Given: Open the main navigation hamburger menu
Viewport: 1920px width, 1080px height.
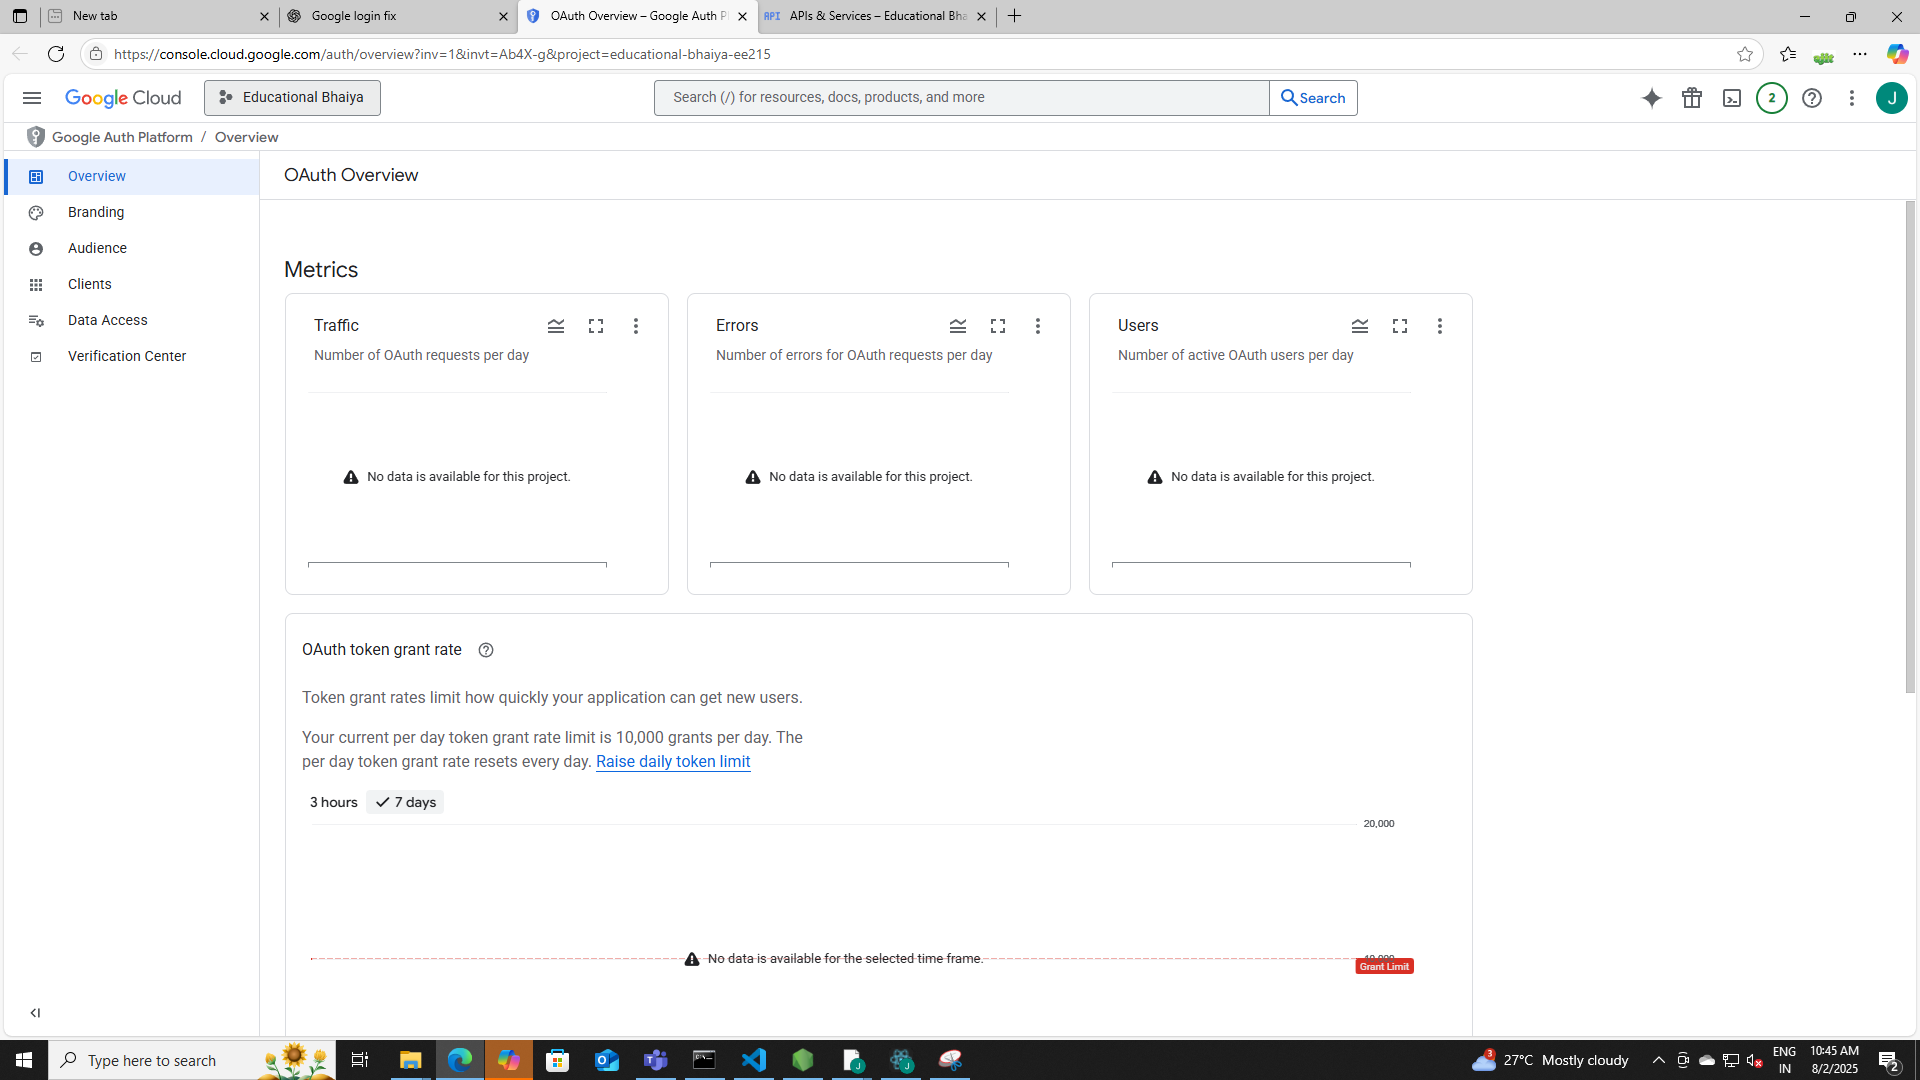Looking at the screenshot, I should point(32,98).
